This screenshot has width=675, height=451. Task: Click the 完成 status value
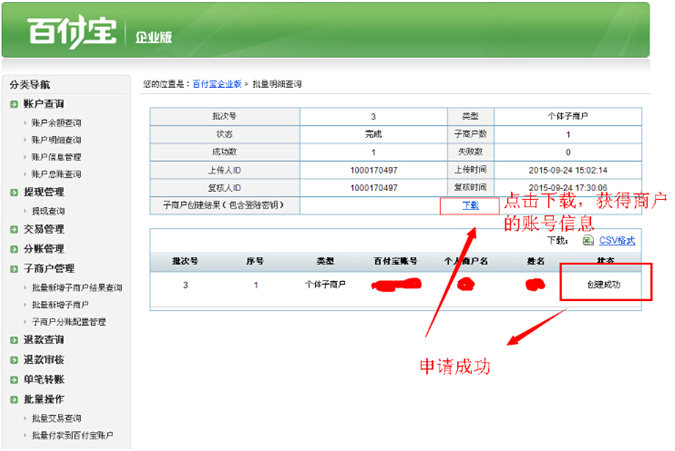point(373,134)
